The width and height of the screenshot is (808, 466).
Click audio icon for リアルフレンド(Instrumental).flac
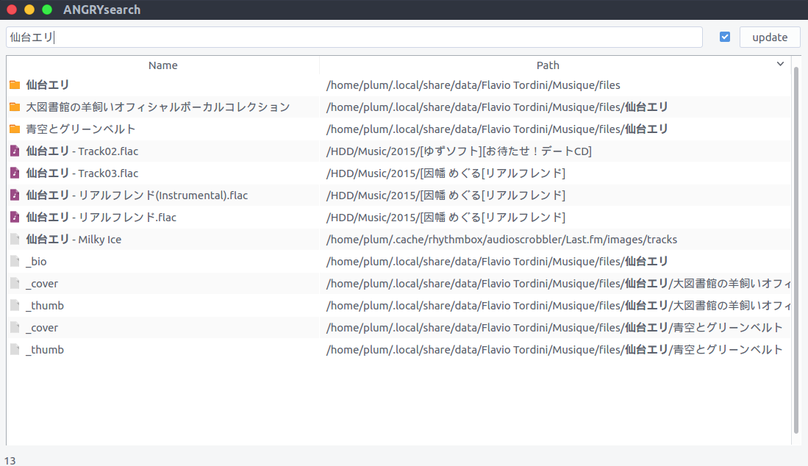(x=15, y=195)
